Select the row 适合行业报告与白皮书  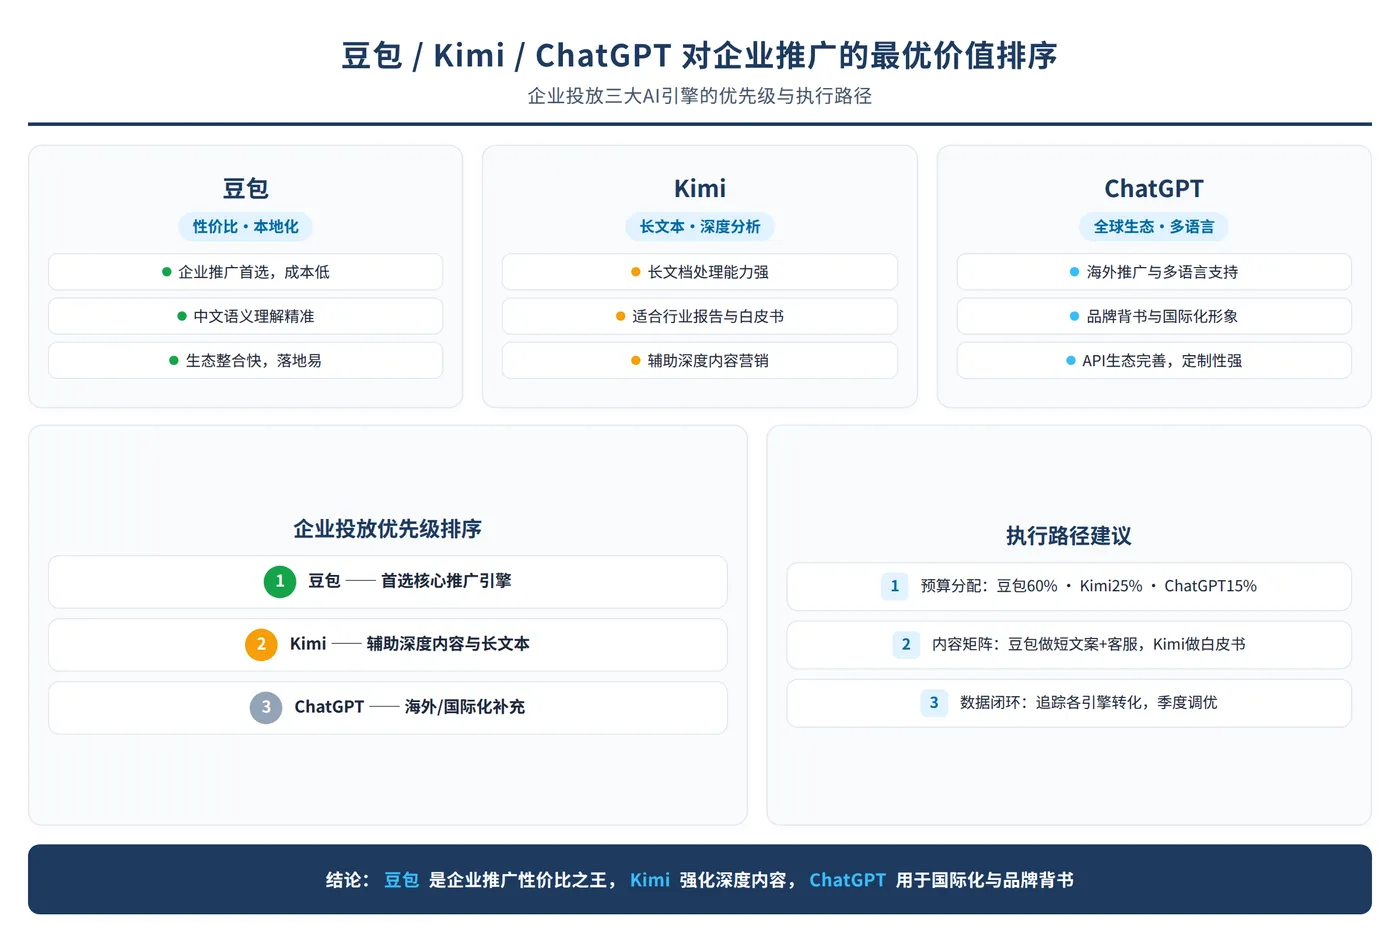click(x=700, y=316)
